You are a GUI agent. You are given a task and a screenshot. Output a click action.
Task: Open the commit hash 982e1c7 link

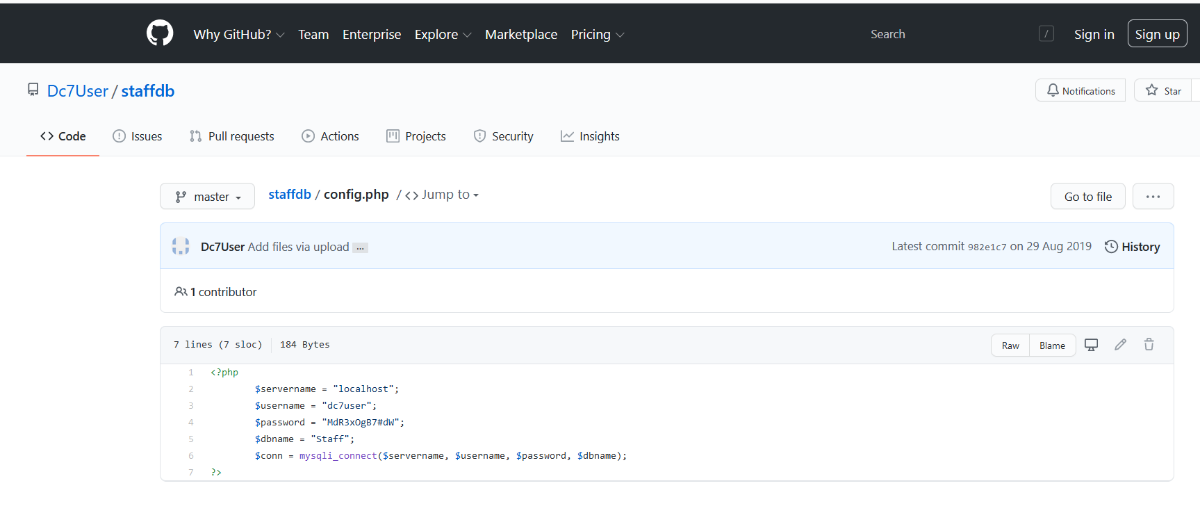[x=987, y=247]
